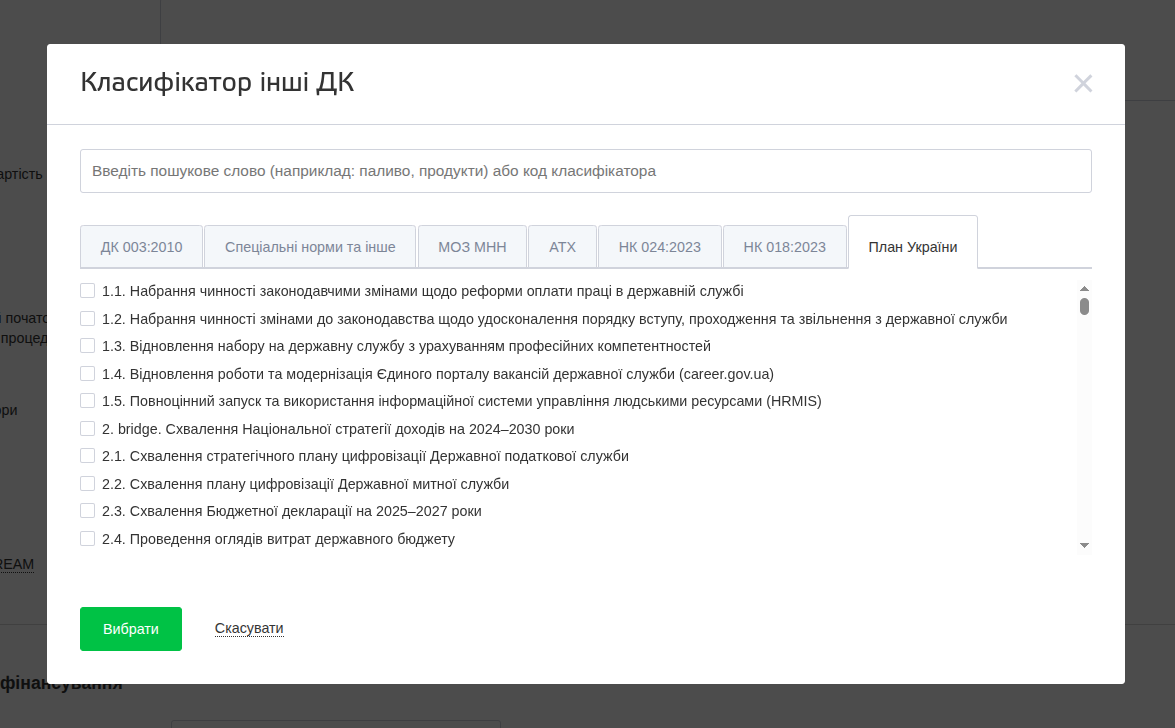Viewport: 1175px width, 728px height.
Task: Tick checkbox for item 1.2 законодавства
Action: (88, 319)
